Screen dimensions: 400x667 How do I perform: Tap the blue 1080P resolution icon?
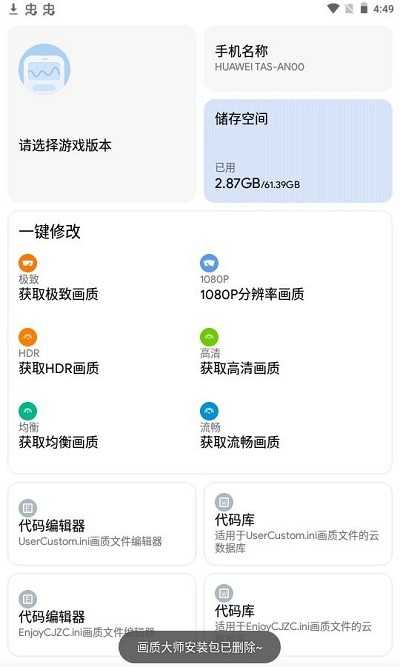tap(209, 263)
